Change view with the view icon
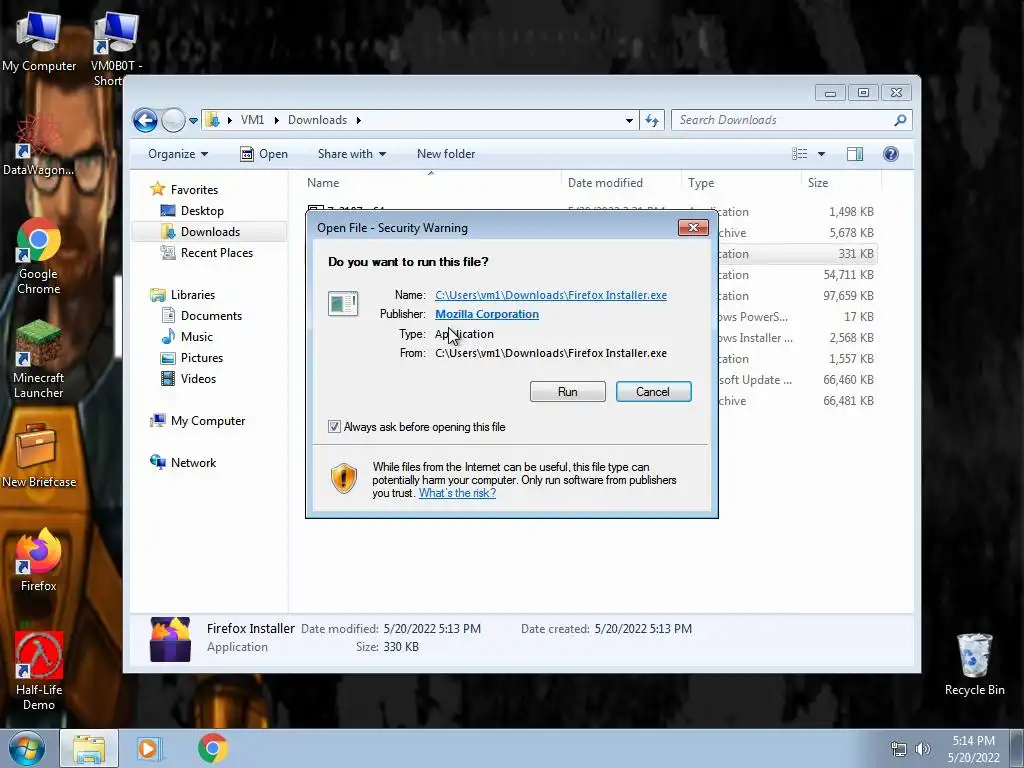 [x=799, y=154]
